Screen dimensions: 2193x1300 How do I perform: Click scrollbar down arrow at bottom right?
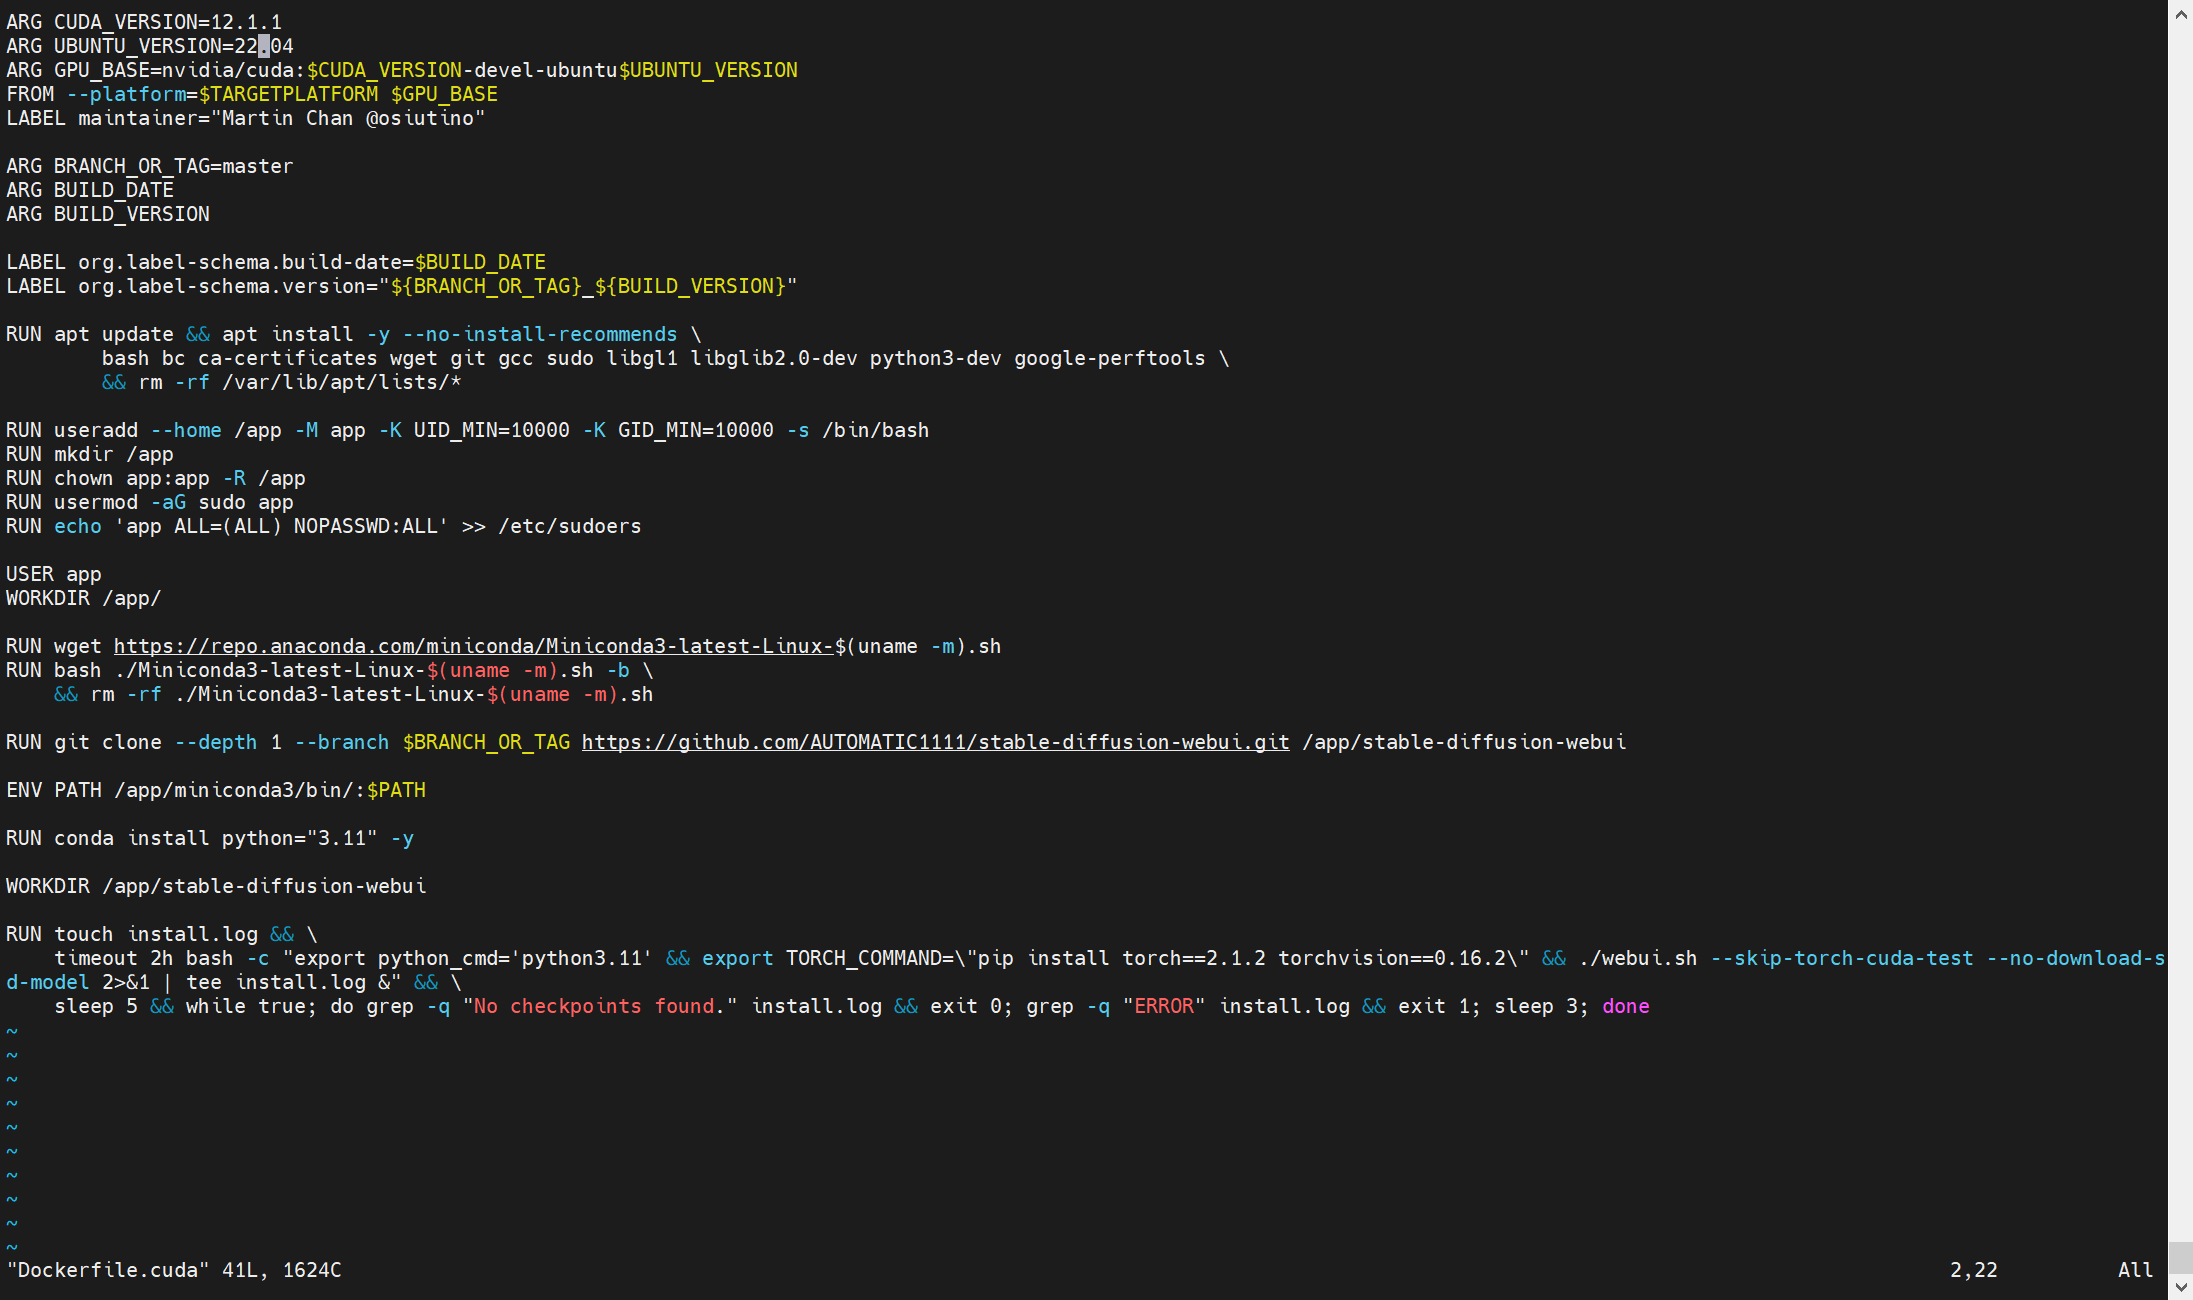pos(2180,1288)
